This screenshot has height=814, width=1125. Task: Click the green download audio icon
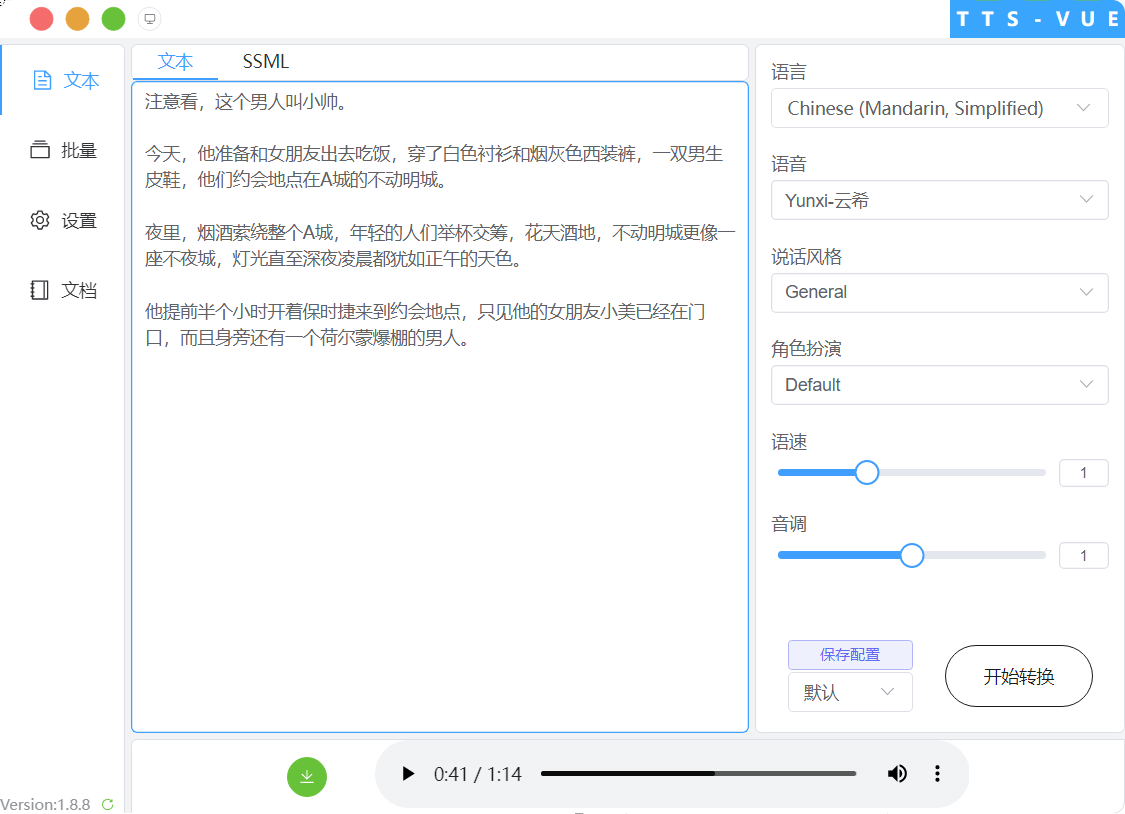pos(307,776)
